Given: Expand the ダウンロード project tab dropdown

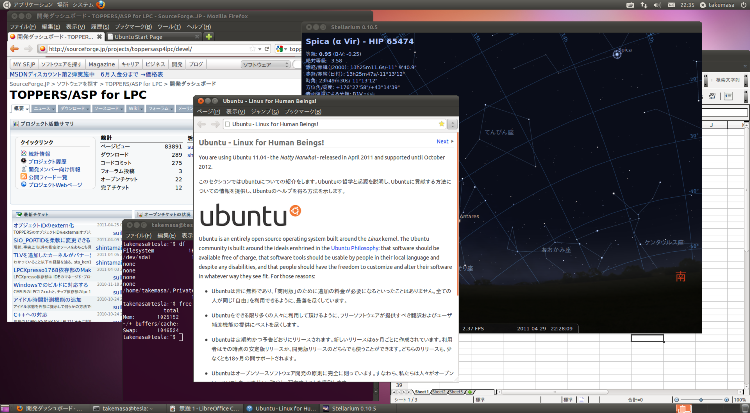Looking at the screenshot, I should point(88,109).
